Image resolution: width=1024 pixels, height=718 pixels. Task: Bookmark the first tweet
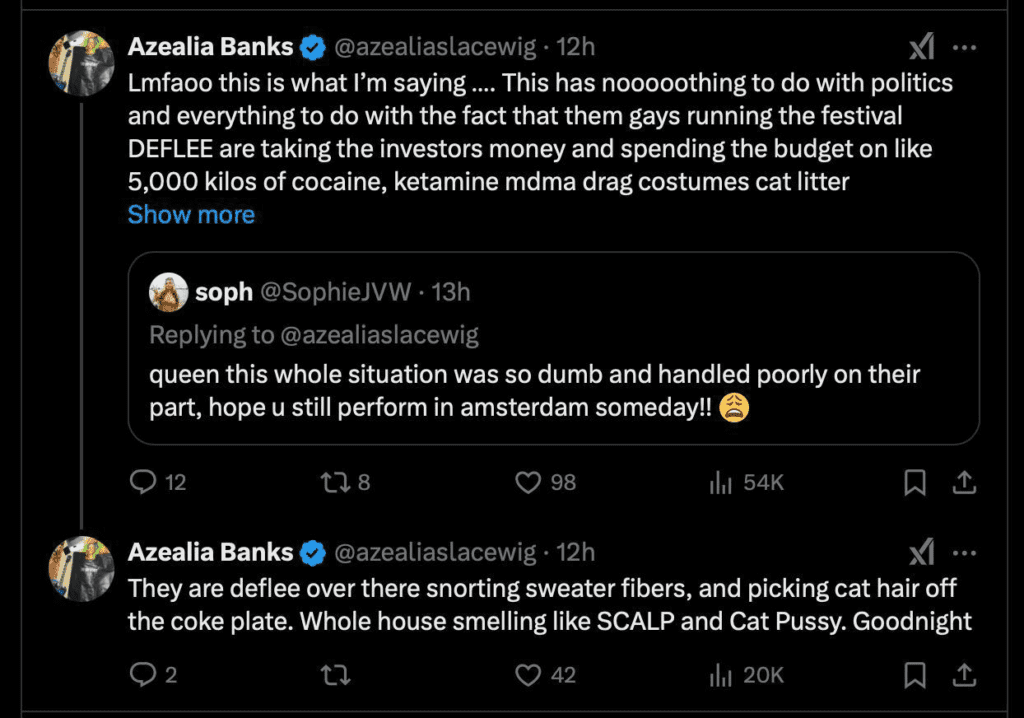(x=915, y=483)
